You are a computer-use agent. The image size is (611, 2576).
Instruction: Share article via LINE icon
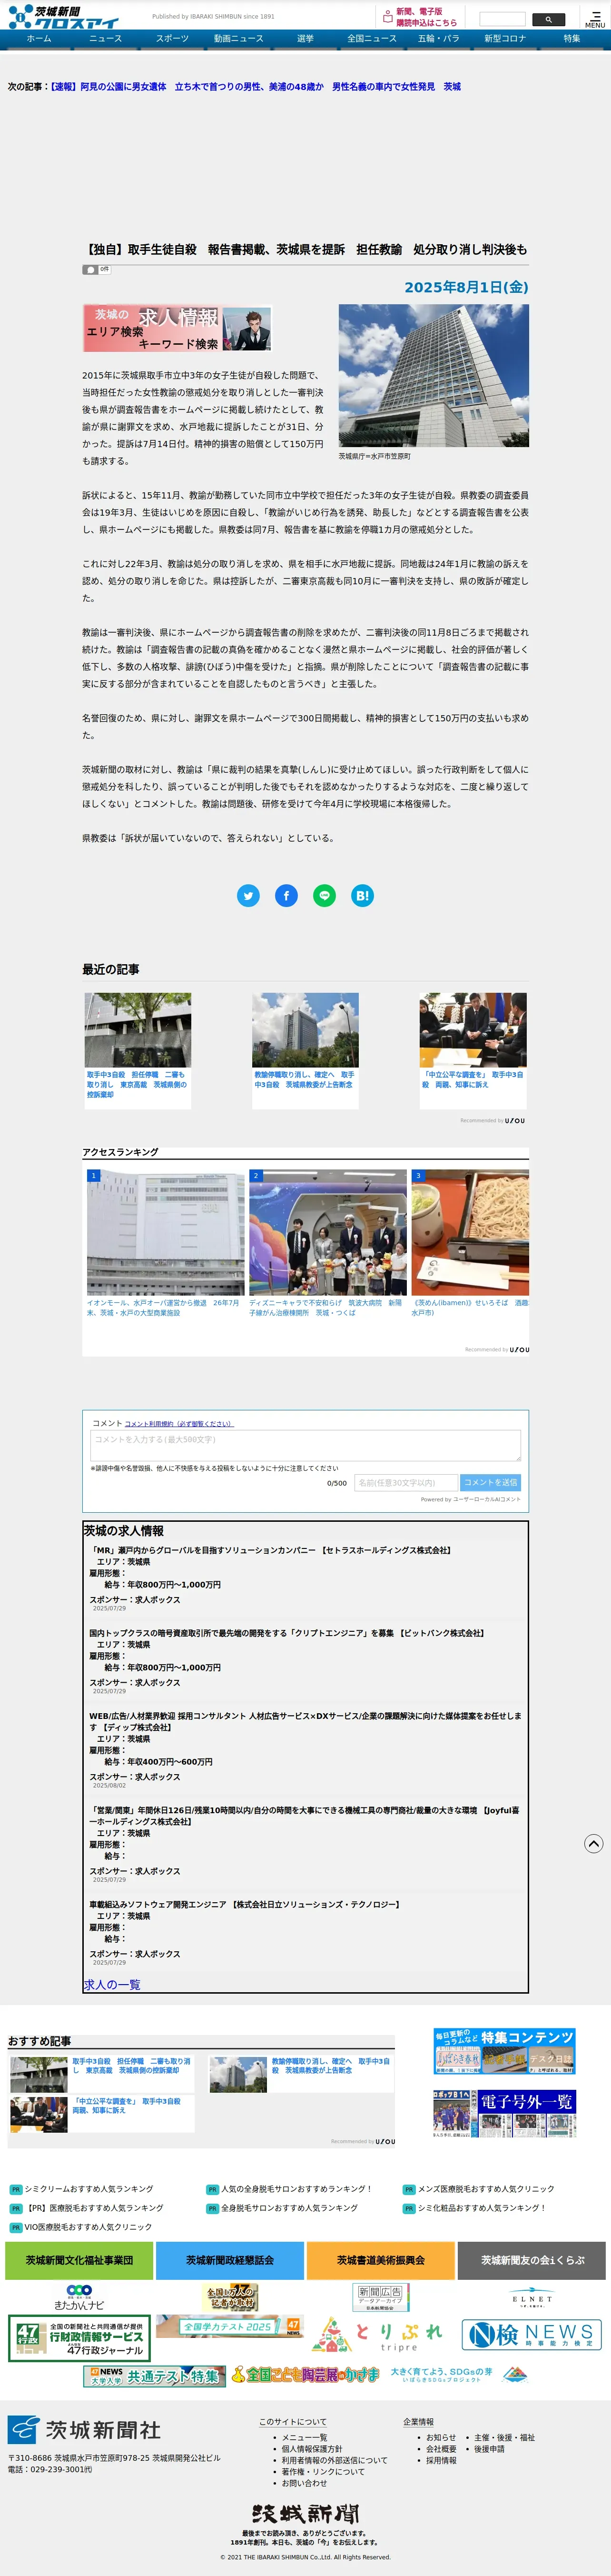tap(324, 895)
